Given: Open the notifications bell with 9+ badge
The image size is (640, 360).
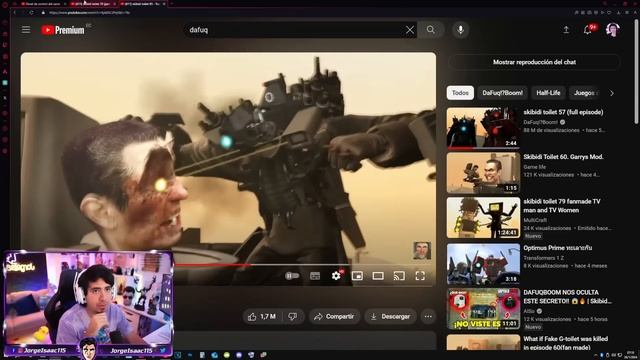Looking at the screenshot, I should 588,30.
